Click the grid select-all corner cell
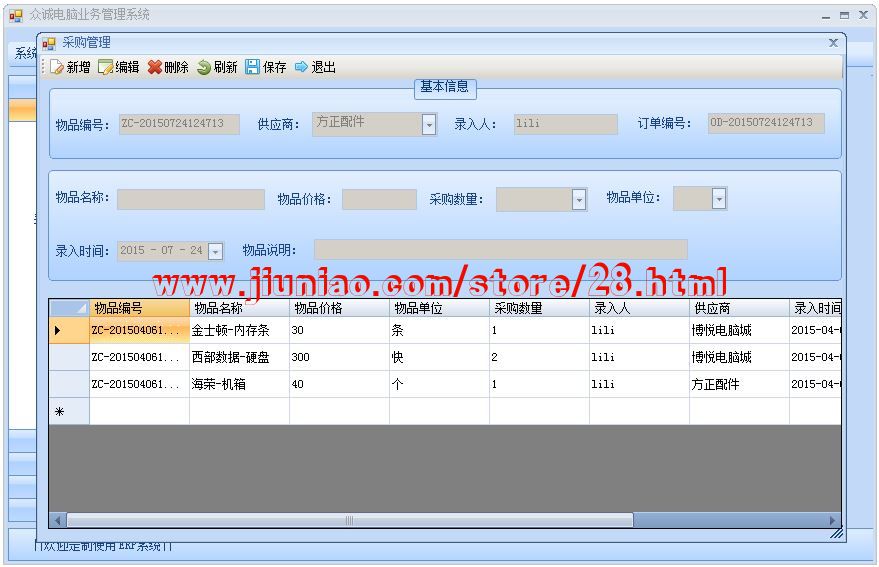The image size is (879, 567). pyautogui.click(x=70, y=308)
